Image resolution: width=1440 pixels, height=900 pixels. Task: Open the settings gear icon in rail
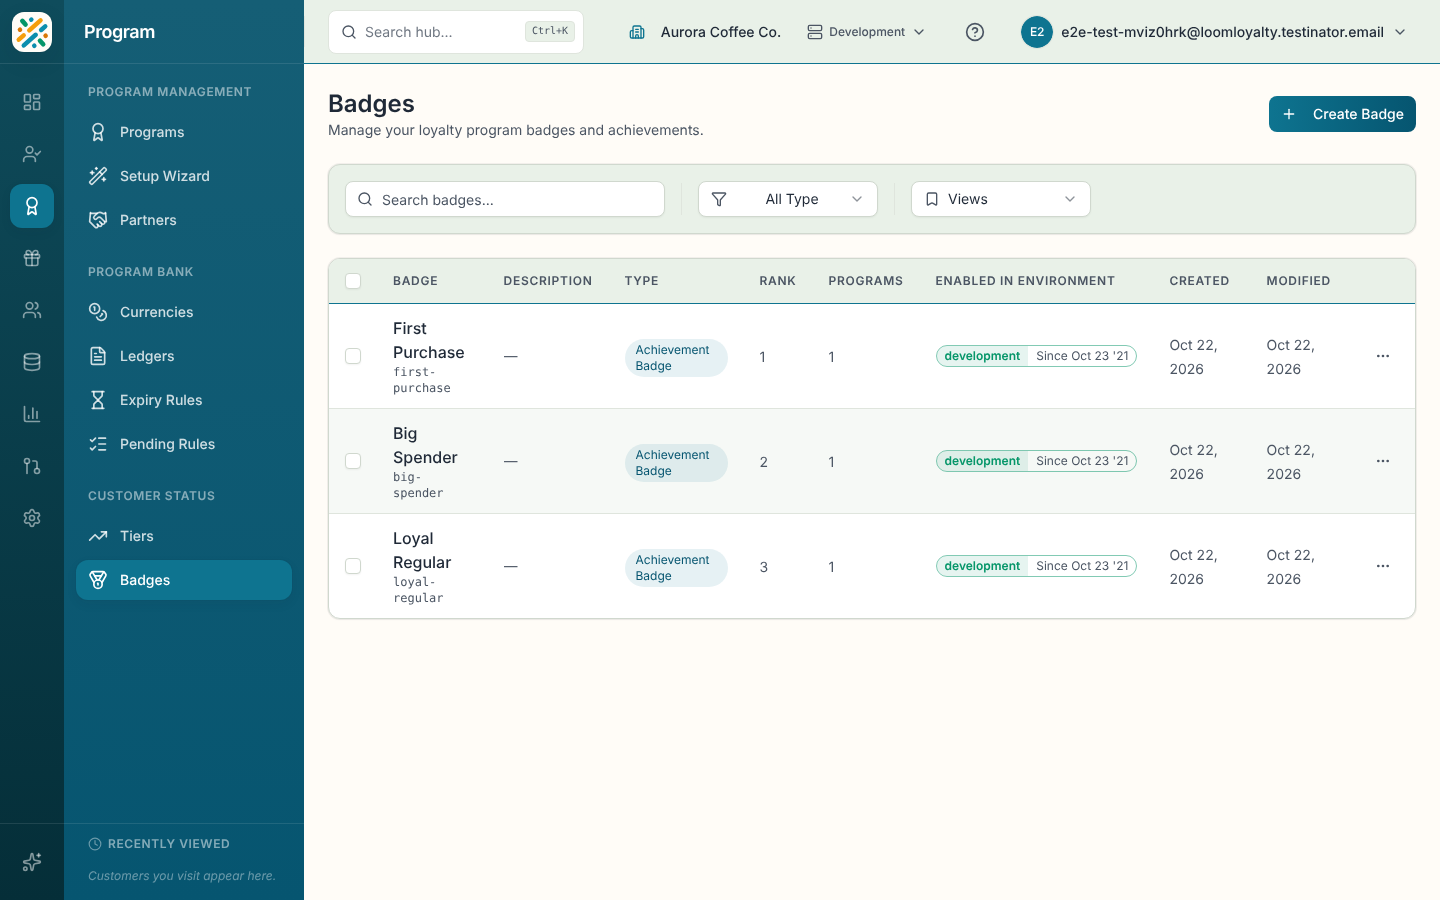[32, 518]
